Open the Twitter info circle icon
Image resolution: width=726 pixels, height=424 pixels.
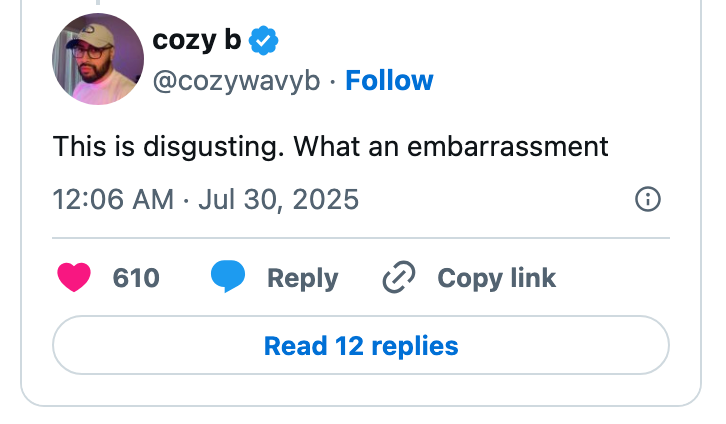(x=648, y=200)
